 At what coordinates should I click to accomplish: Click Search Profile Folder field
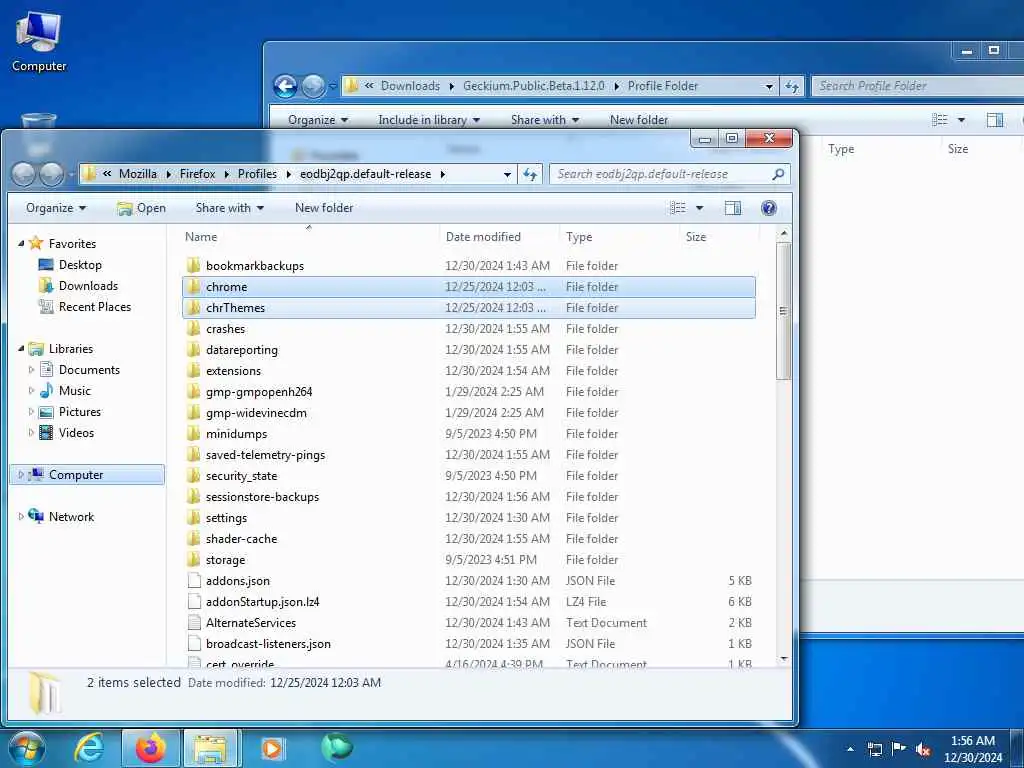pos(918,86)
